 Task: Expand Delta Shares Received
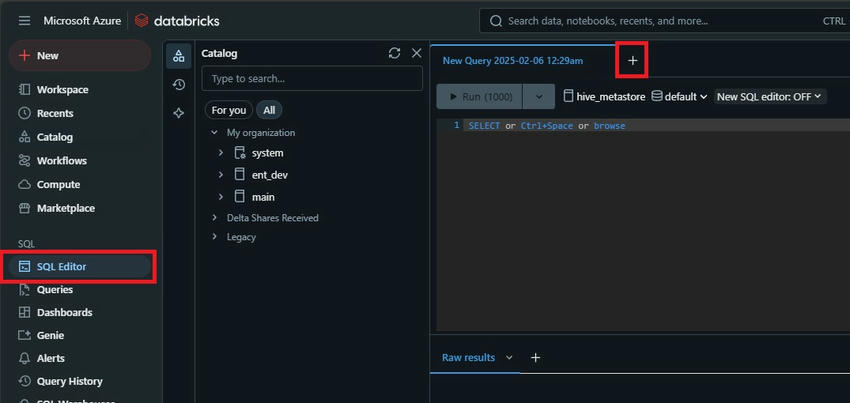(215, 218)
